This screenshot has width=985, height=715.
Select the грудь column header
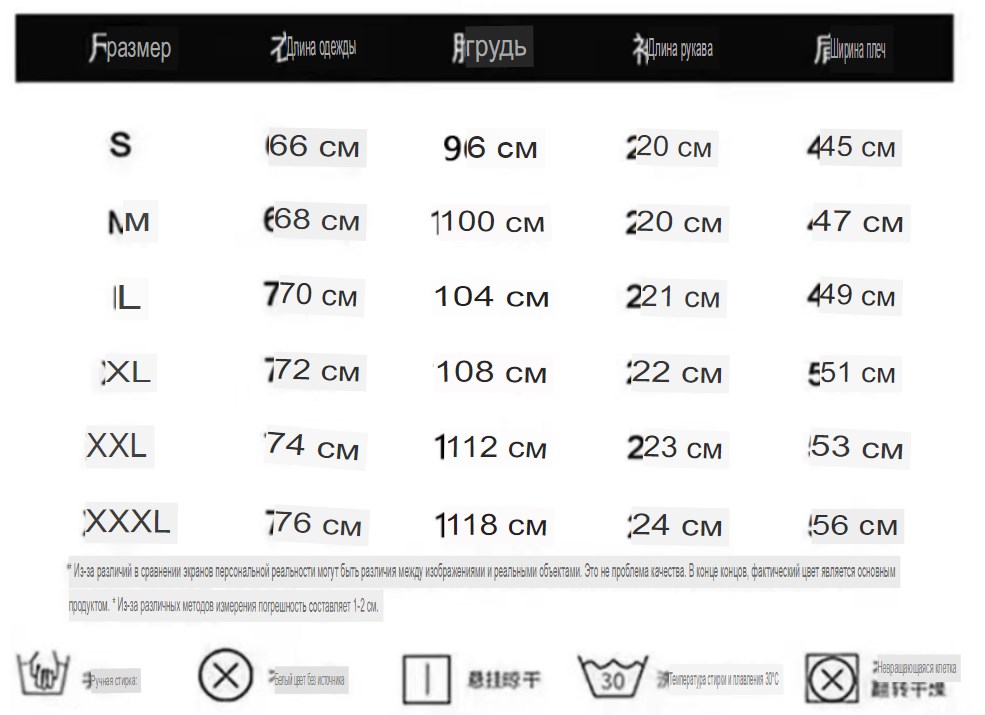(x=489, y=47)
